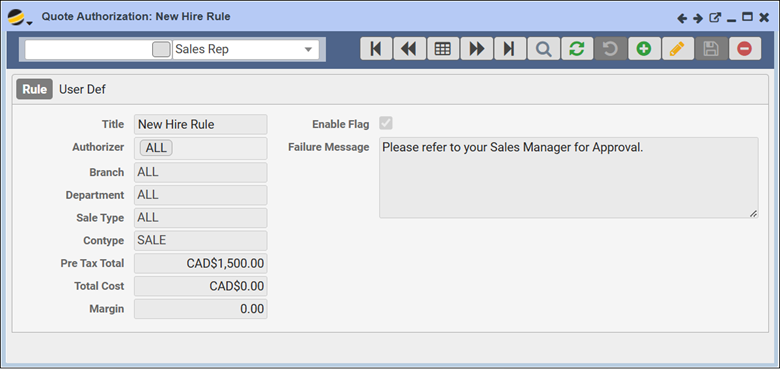Refresh the record with green arrows
Viewport: 780px width, 369px height.
(577, 49)
